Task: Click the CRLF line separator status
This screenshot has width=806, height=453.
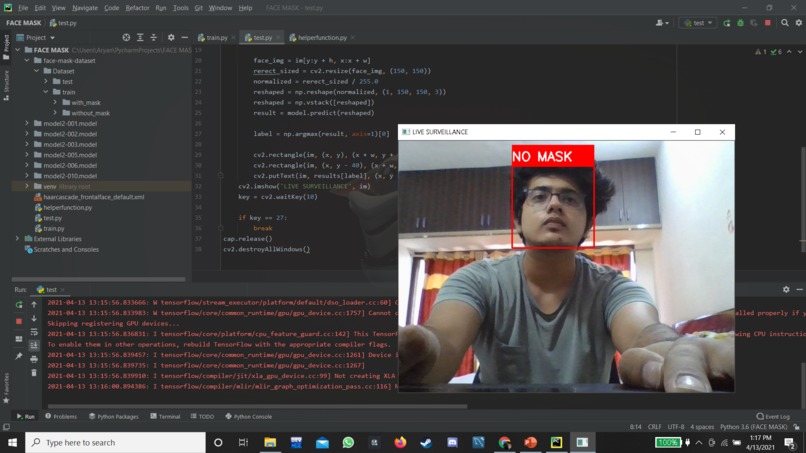Action: click(x=654, y=427)
